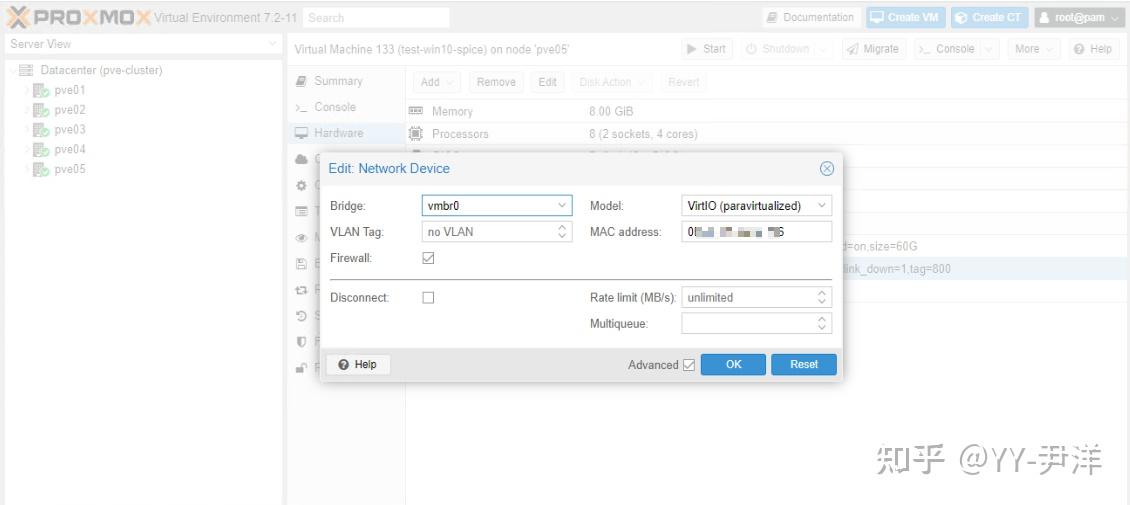Click the pve01 server status icon

coord(41,91)
